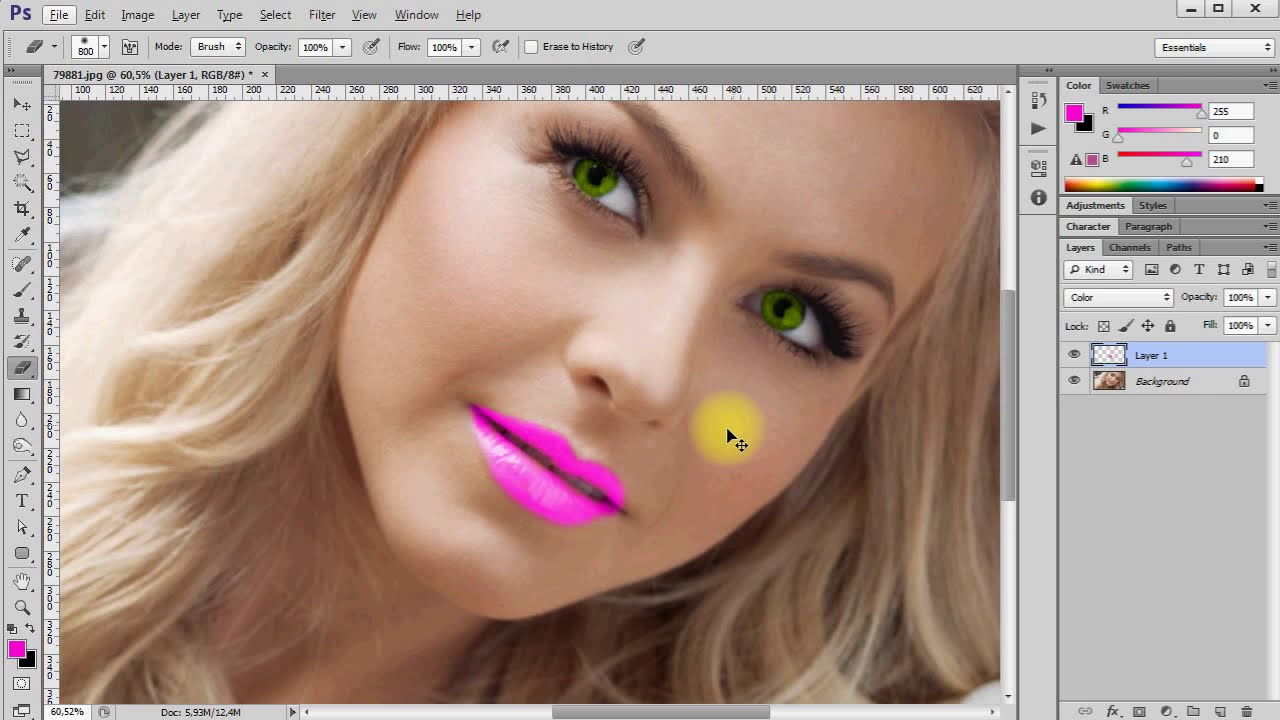Enable the Erase to History checkbox

(532, 47)
